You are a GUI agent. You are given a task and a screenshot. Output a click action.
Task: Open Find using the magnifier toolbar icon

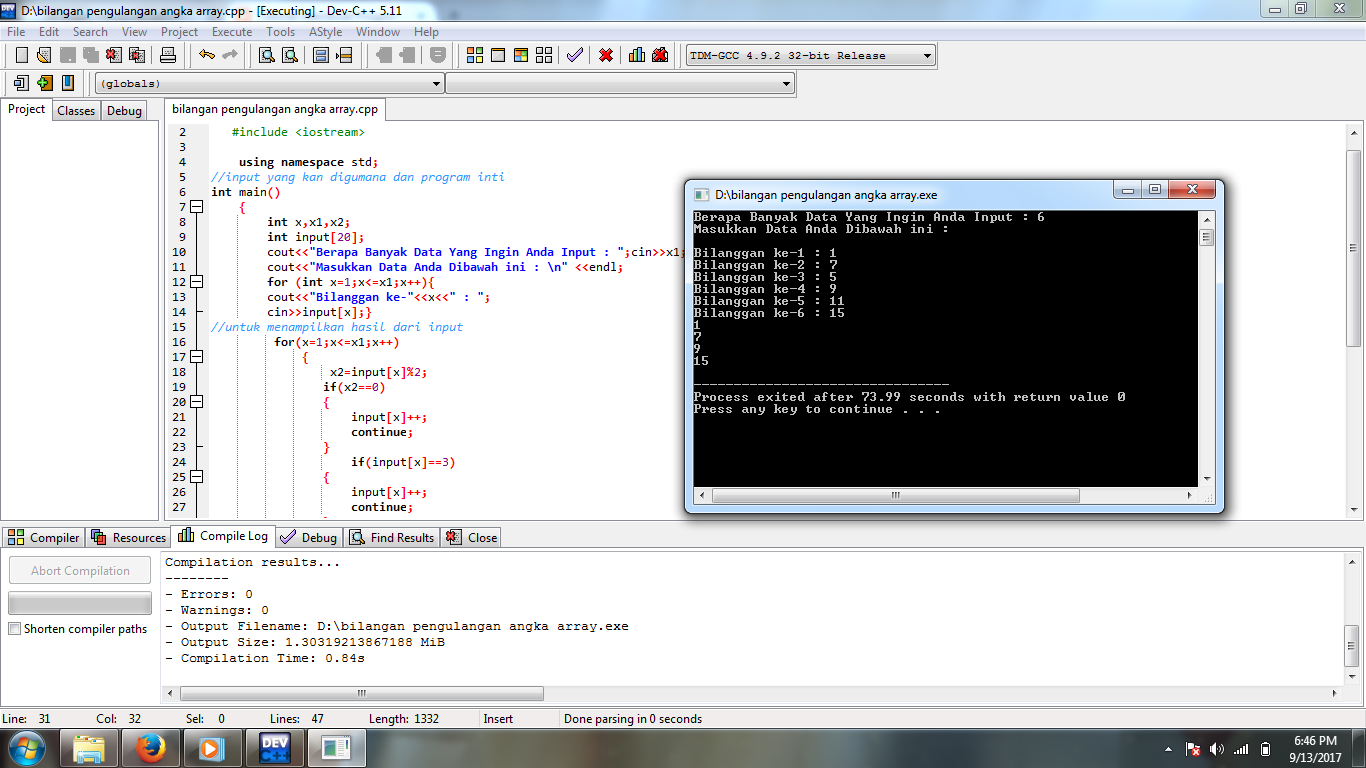tap(267, 55)
